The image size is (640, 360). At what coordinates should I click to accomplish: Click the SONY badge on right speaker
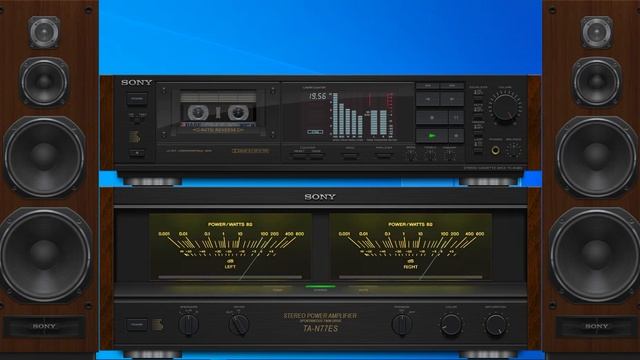[596, 327]
